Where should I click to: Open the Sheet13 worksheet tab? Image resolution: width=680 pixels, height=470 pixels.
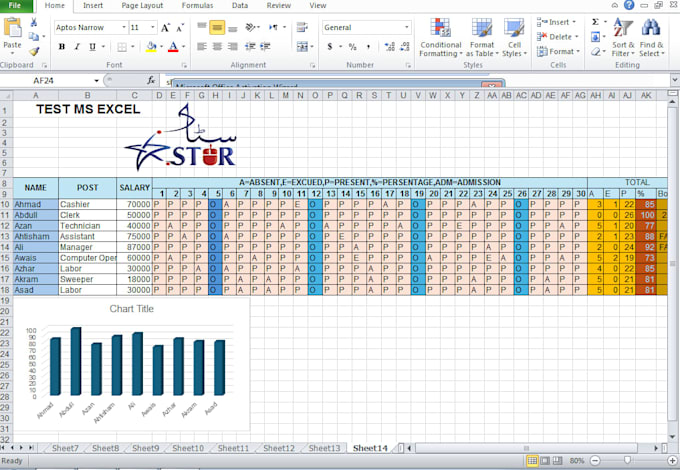tap(324, 448)
